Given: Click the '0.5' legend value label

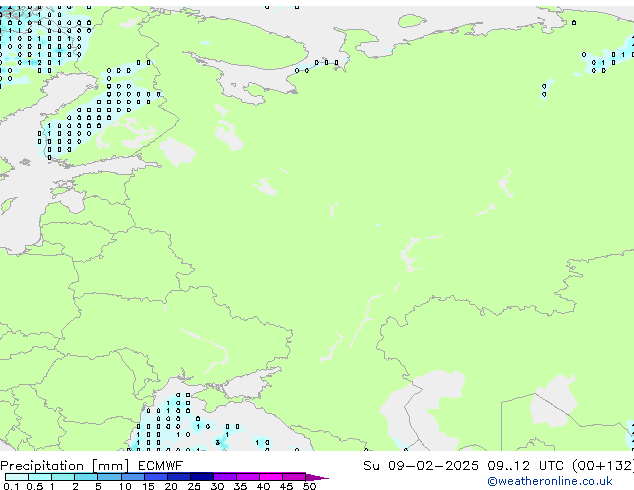Looking at the screenshot, I should tap(35, 486).
